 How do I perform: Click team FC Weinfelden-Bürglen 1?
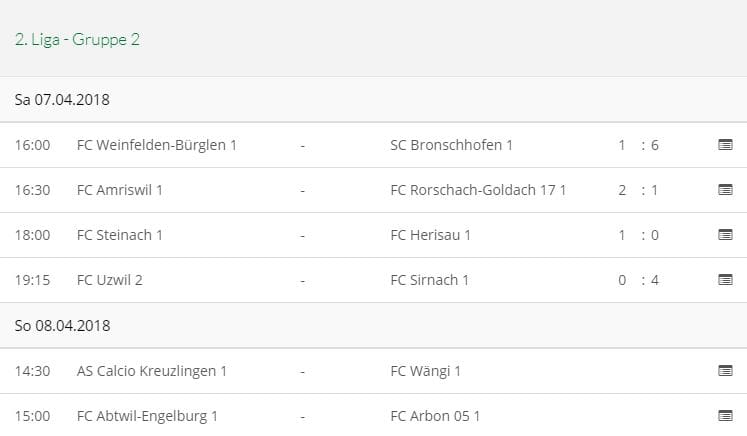(157, 145)
